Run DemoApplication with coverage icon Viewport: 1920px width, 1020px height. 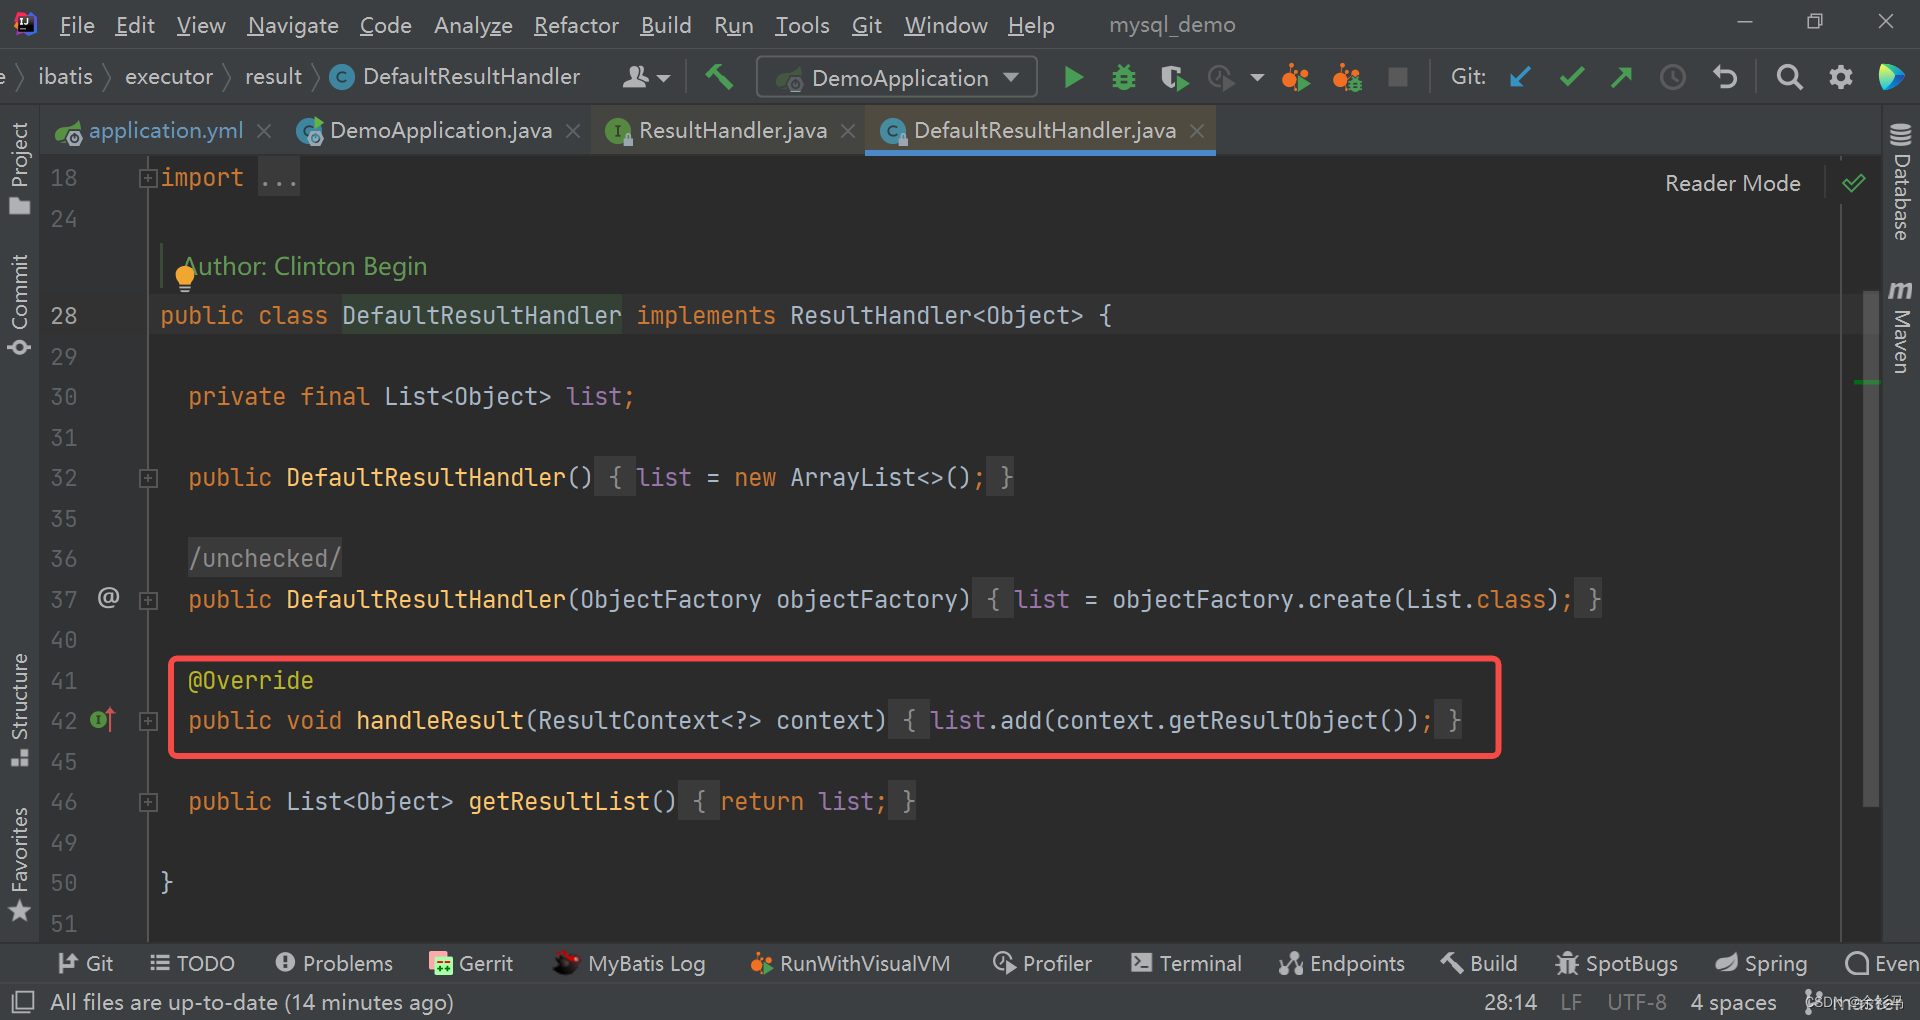(1173, 77)
